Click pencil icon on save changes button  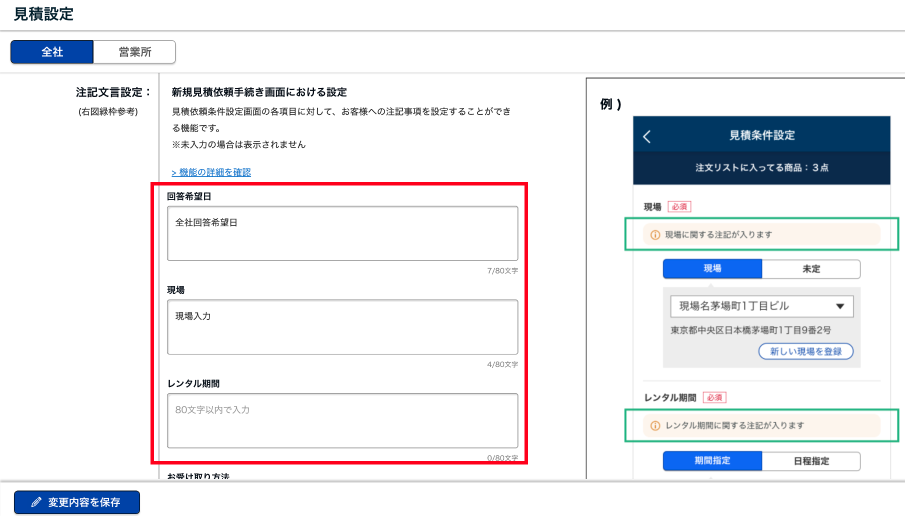pyautogui.click(x=36, y=502)
